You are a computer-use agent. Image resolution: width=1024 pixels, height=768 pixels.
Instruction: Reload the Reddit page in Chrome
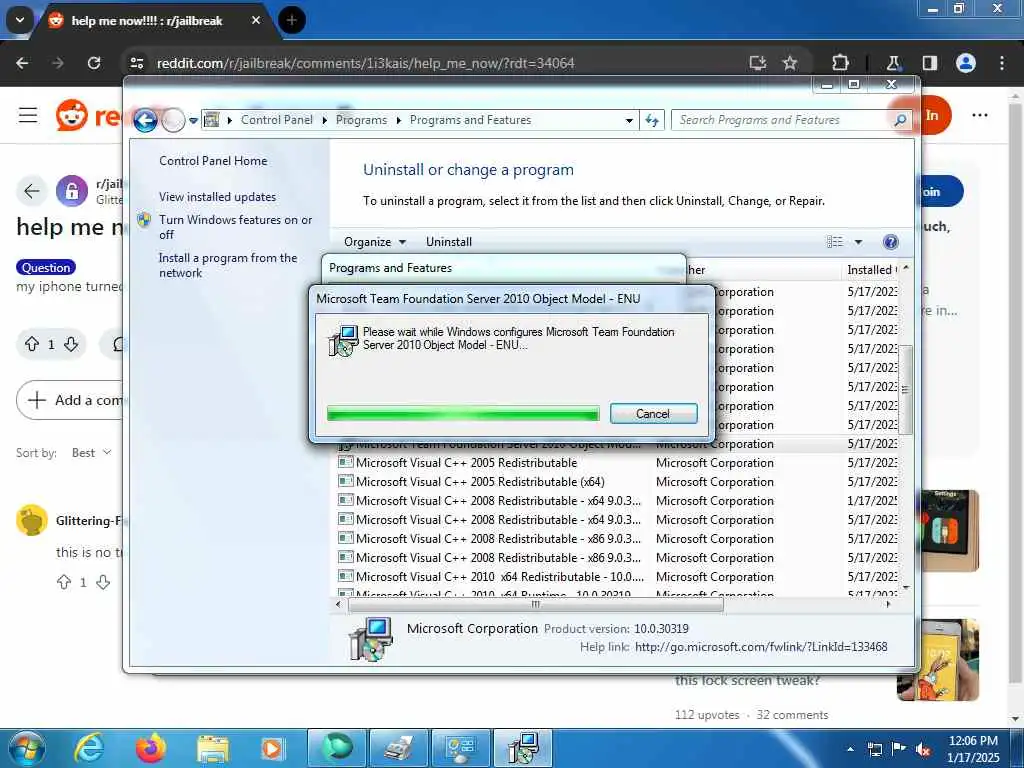point(94,63)
